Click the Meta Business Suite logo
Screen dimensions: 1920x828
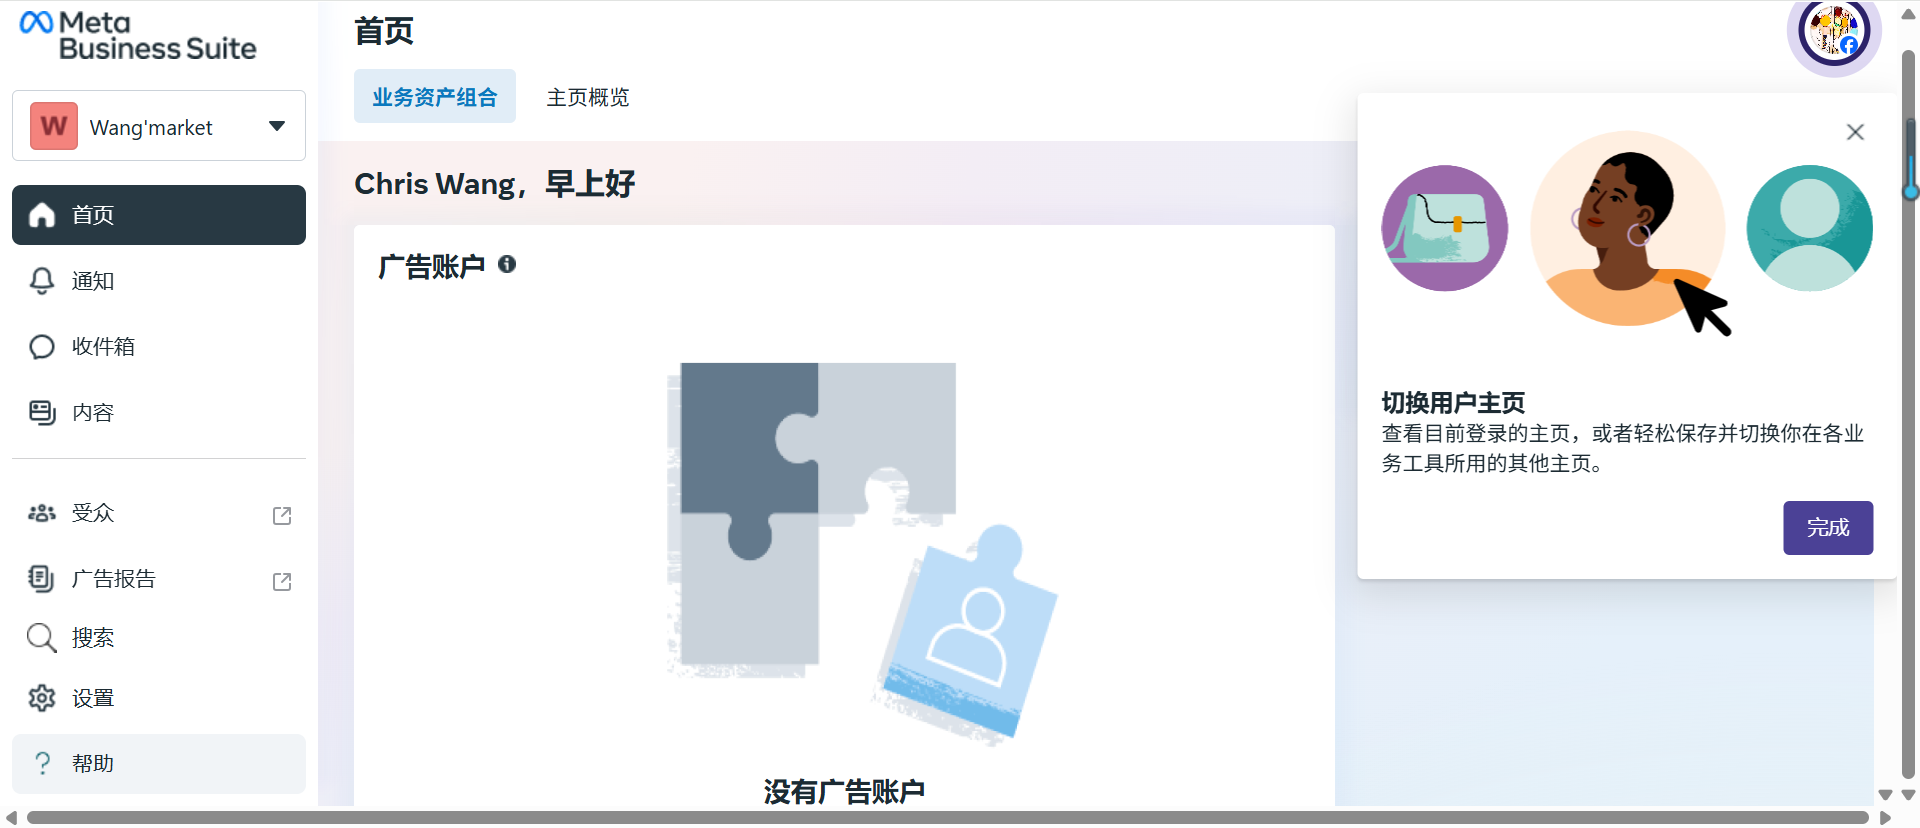click(x=138, y=35)
